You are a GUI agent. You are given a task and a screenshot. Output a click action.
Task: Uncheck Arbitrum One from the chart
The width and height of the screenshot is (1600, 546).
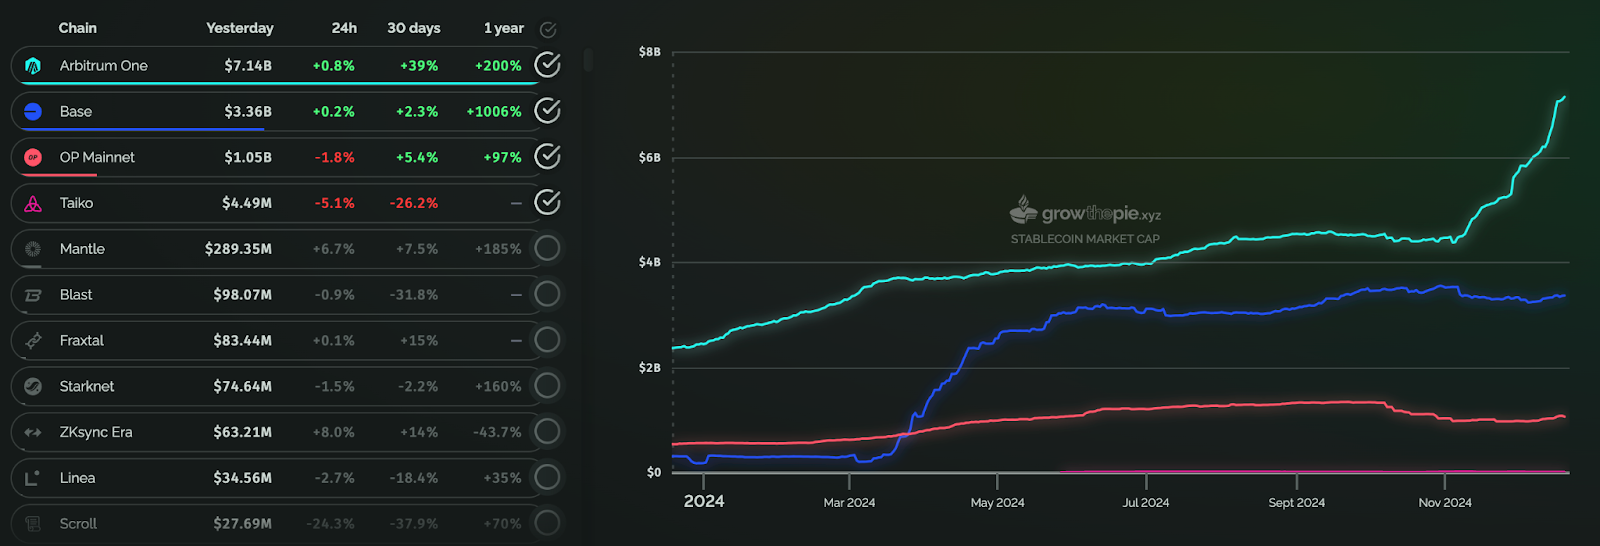[x=547, y=65]
